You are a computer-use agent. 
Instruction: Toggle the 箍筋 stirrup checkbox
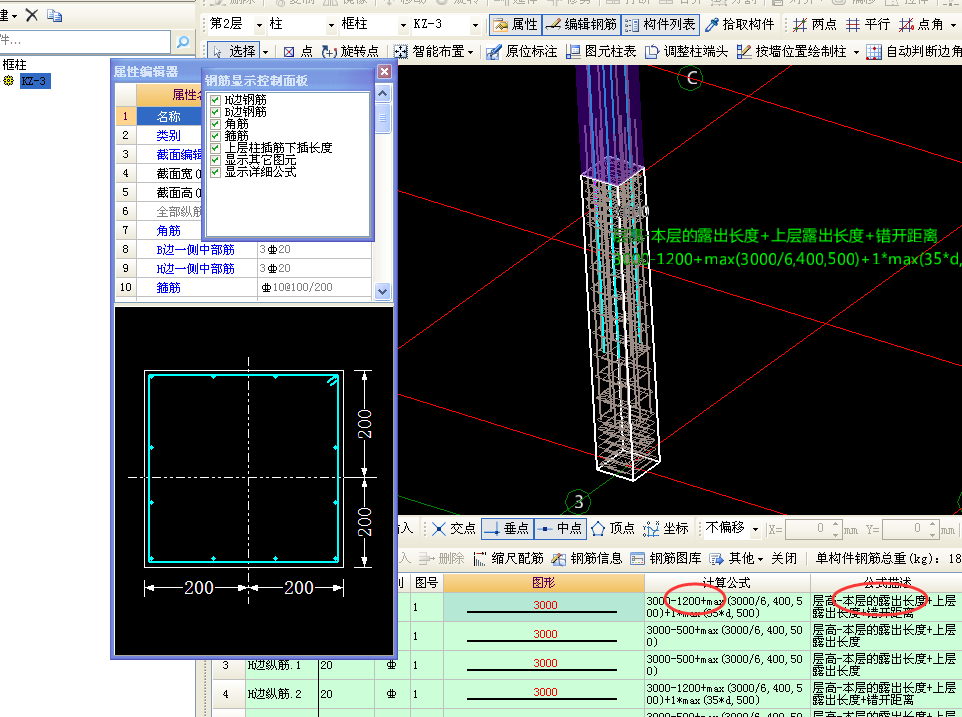coord(215,136)
